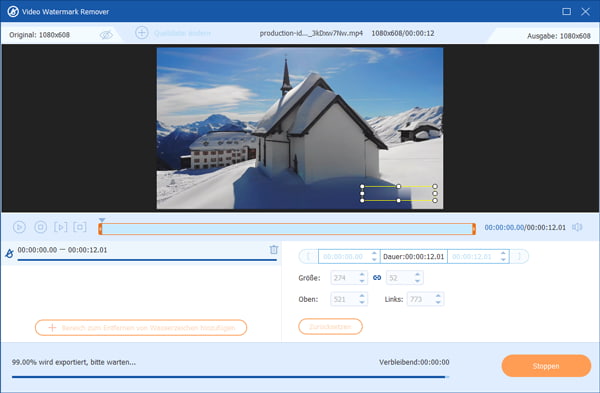Decrease the Links position stepper
This screenshot has height=393, width=600.
tap(438, 302)
